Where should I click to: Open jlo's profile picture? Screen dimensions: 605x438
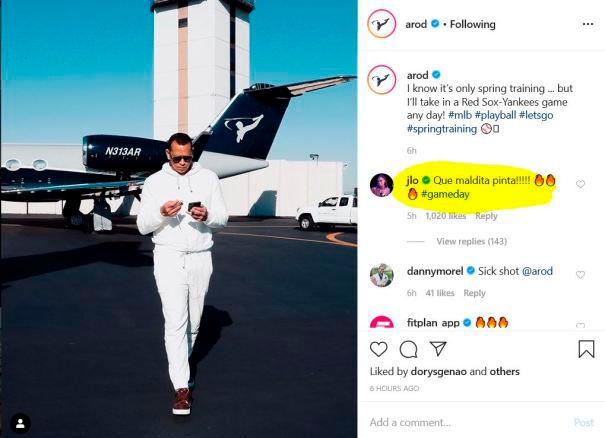point(381,185)
